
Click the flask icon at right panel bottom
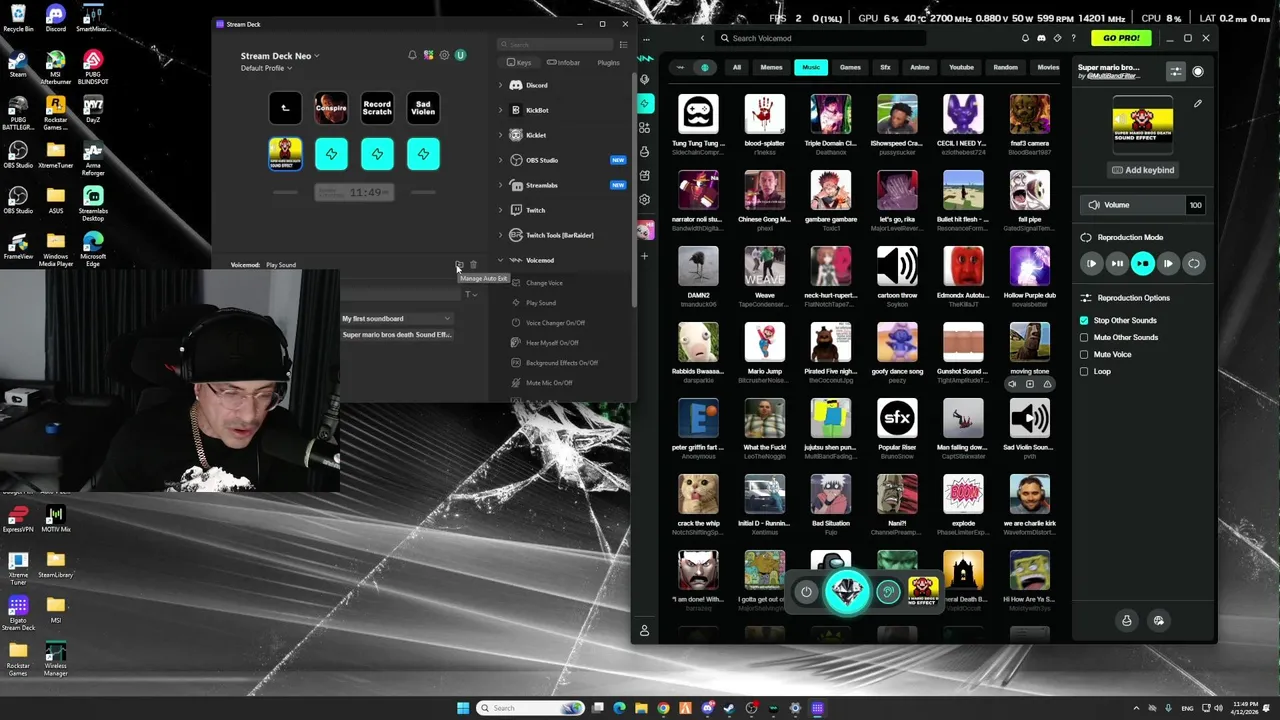1127,621
